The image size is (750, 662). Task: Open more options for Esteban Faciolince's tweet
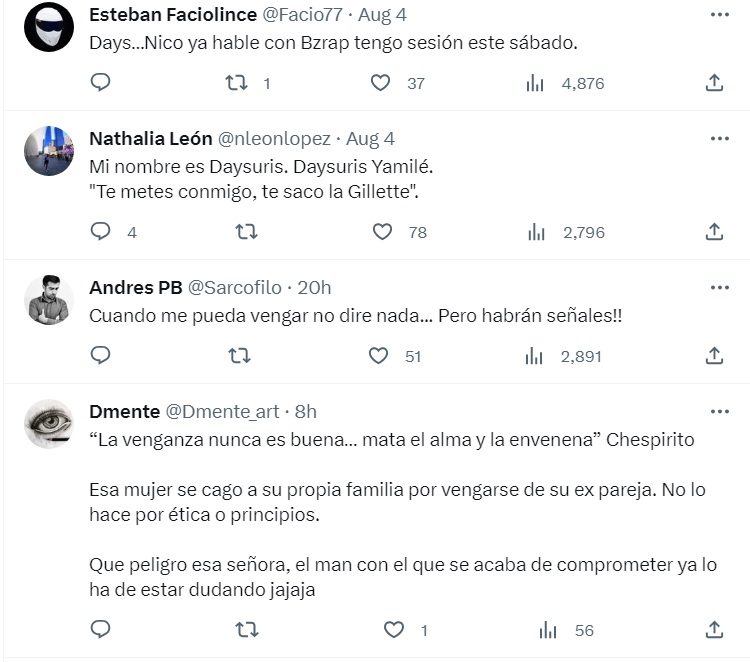(719, 15)
